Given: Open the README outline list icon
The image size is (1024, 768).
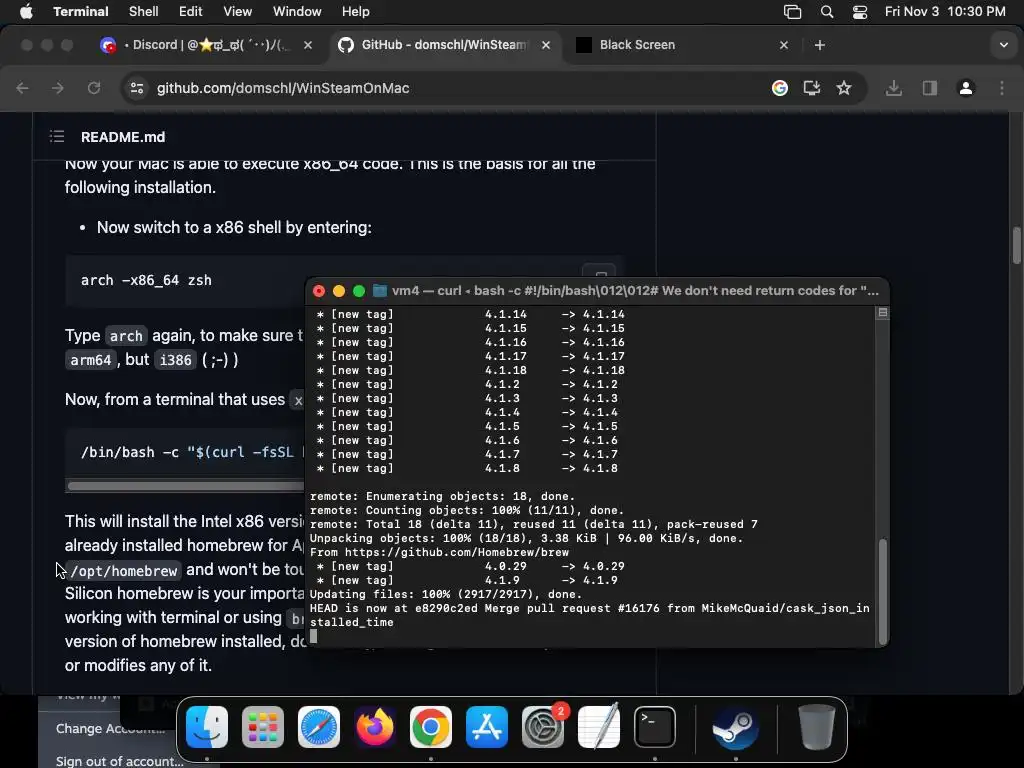Looking at the screenshot, I should tap(57, 136).
